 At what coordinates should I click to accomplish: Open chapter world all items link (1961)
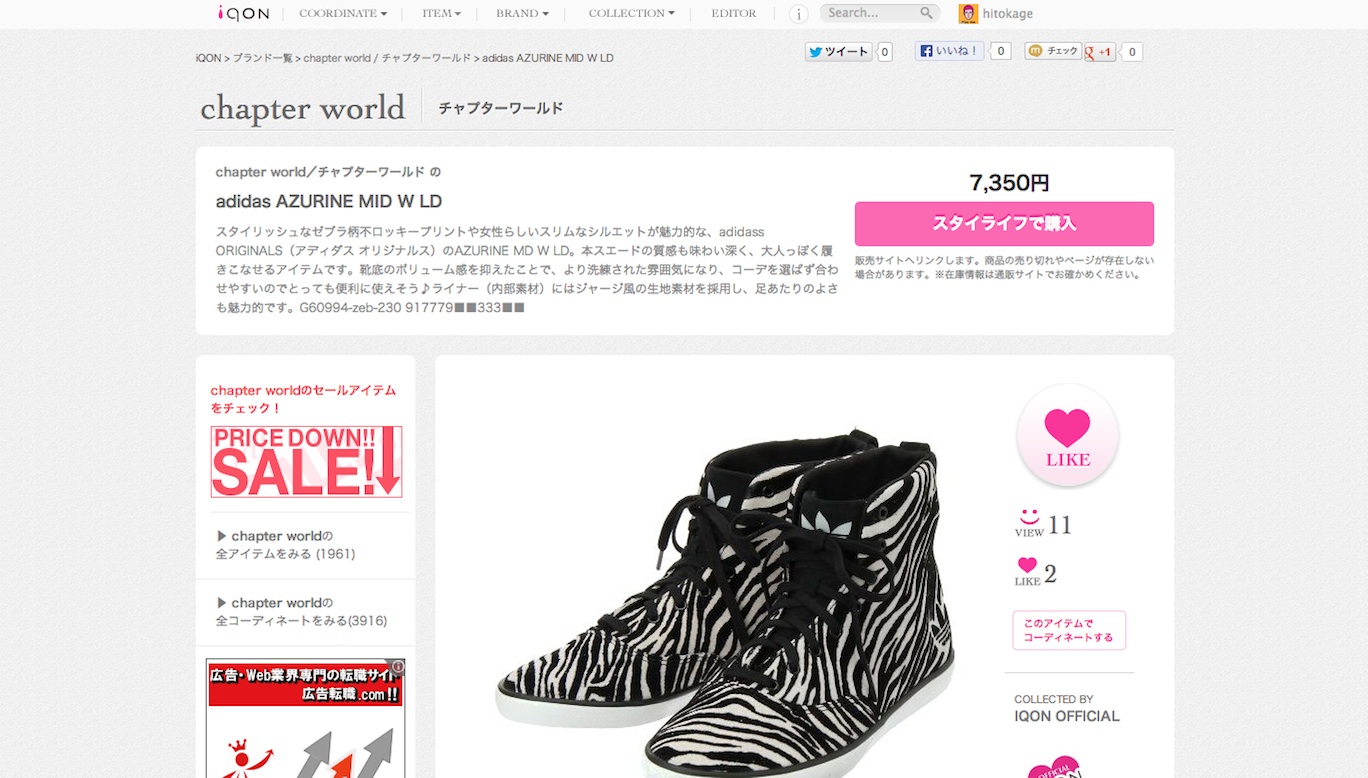click(286, 545)
